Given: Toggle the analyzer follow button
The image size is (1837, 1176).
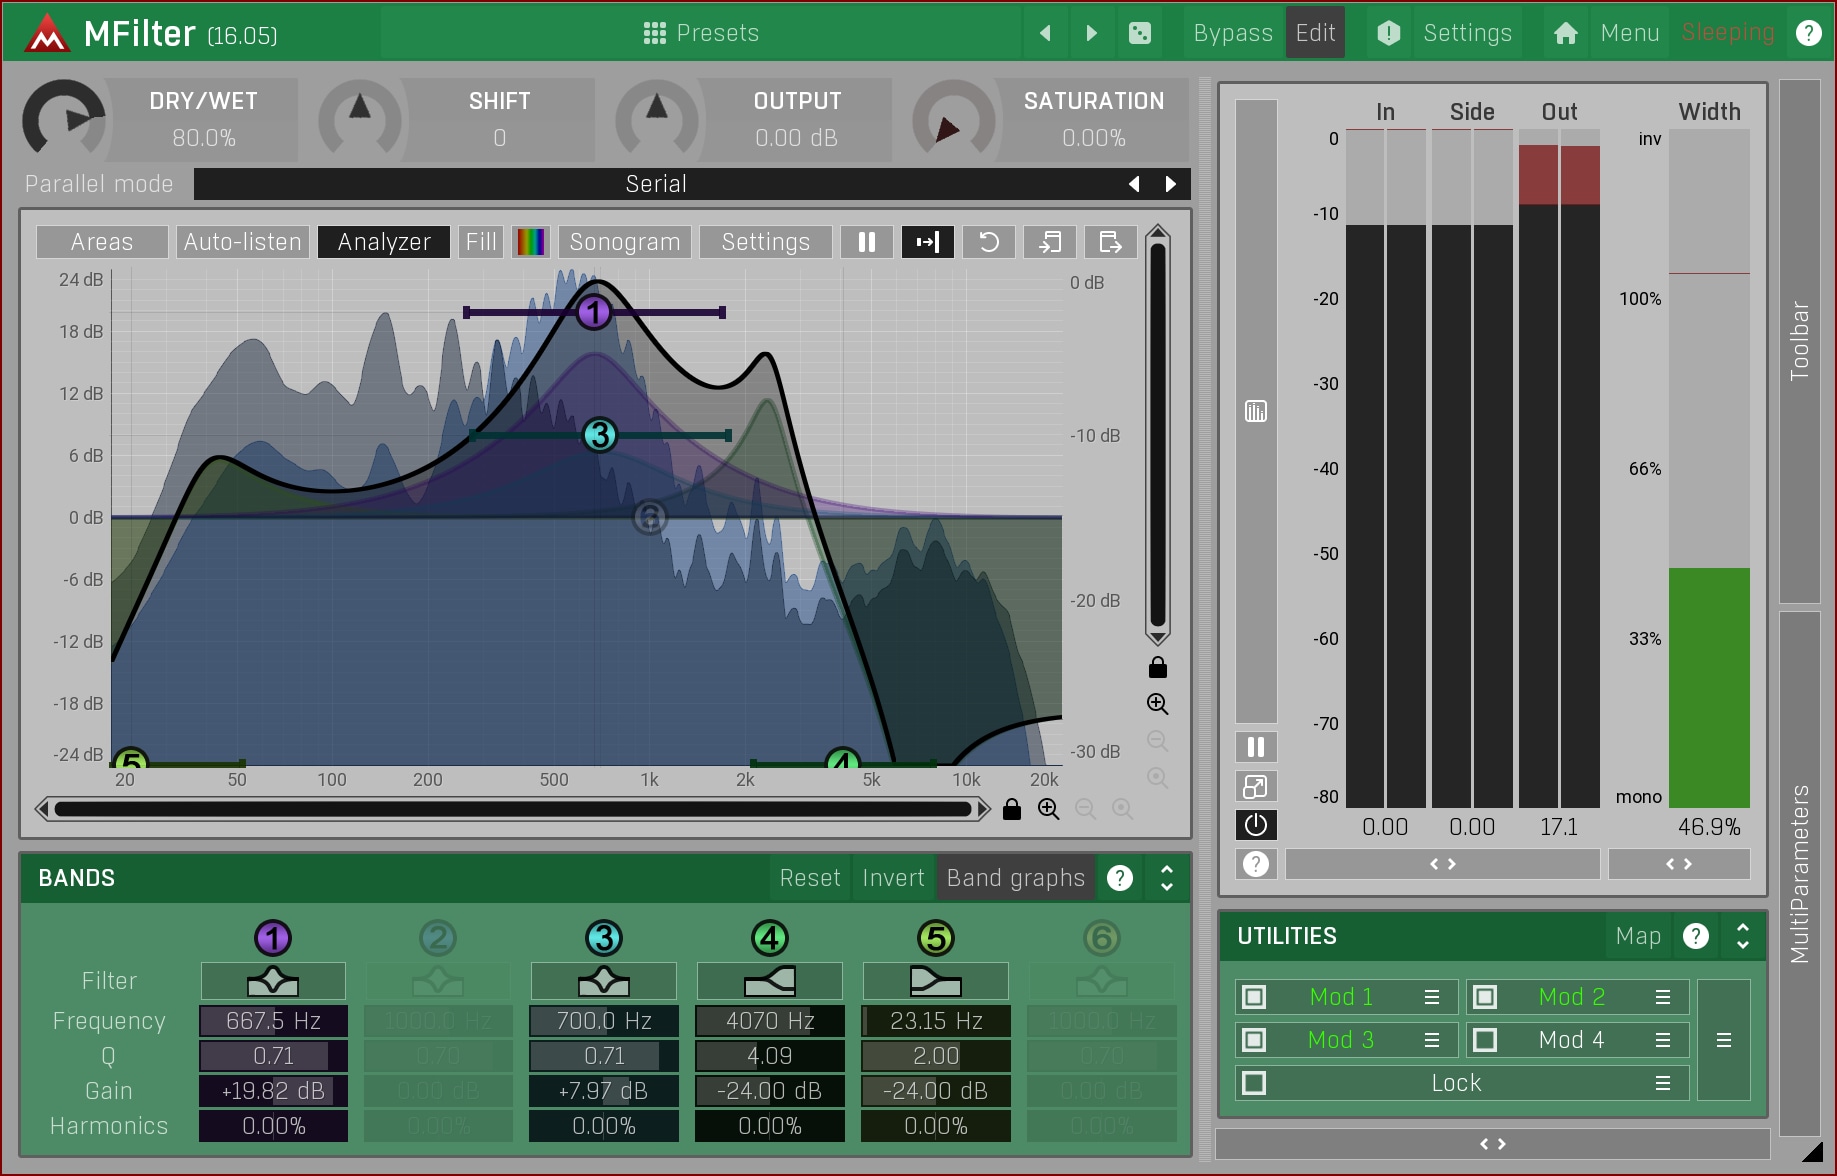Looking at the screenshot, I should click(928, 242).
